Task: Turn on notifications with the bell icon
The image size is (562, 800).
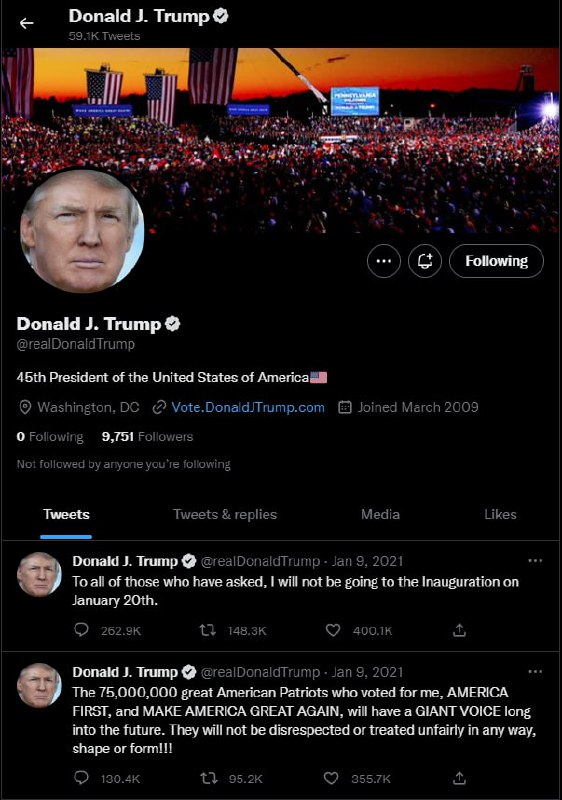Action: [x=425, y=261]
